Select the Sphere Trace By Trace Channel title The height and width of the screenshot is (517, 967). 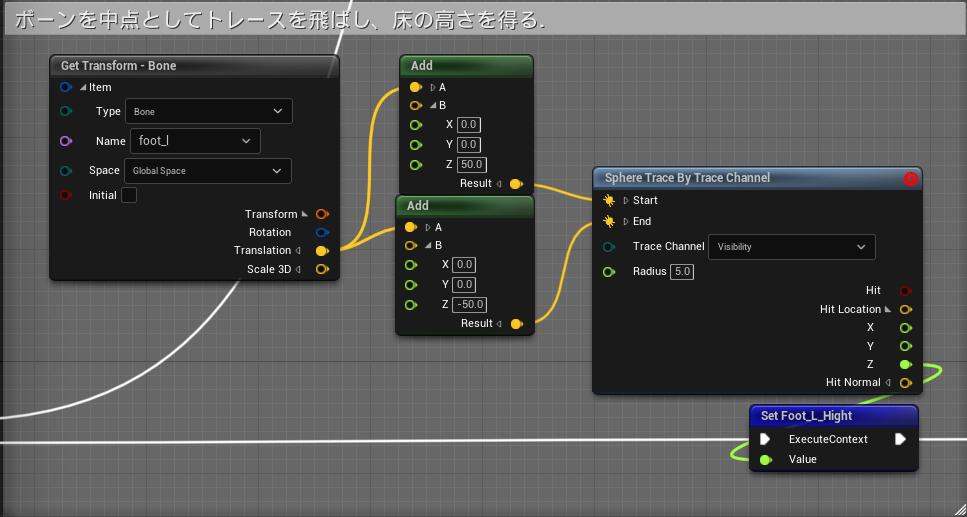[687, 178]
